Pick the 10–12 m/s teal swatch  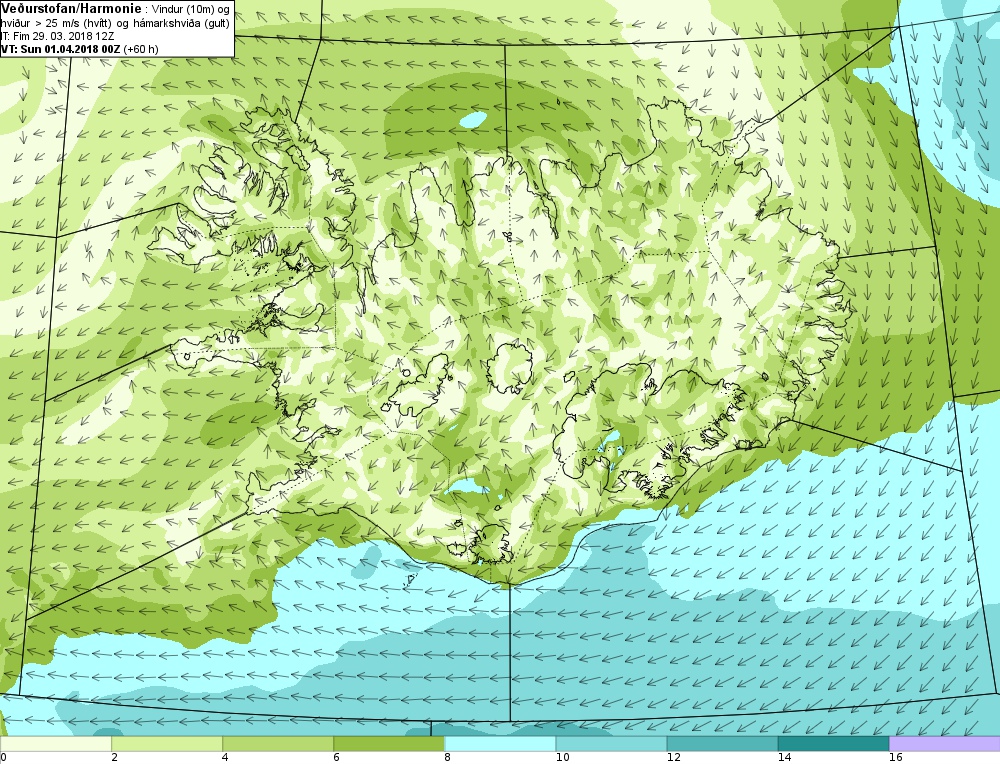point(611,744)
